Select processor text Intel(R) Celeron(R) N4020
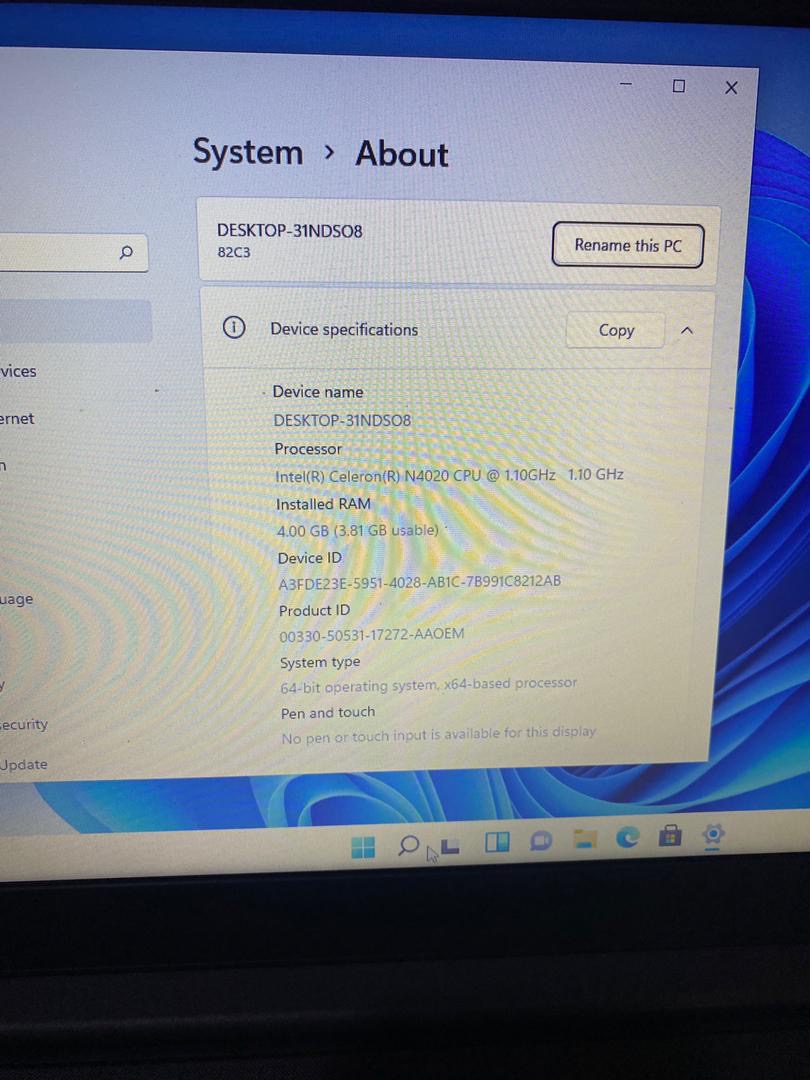Screen dimensions: 810x1080 [449, 475]
